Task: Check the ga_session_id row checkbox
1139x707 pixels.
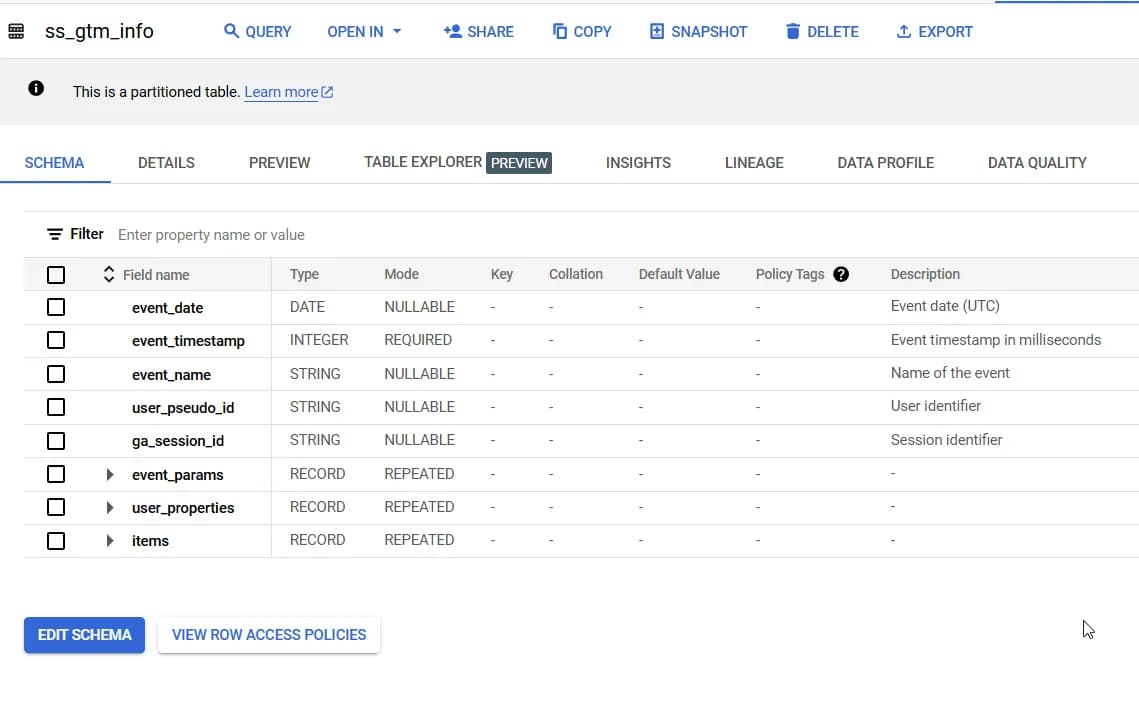Action: point(56,441)
